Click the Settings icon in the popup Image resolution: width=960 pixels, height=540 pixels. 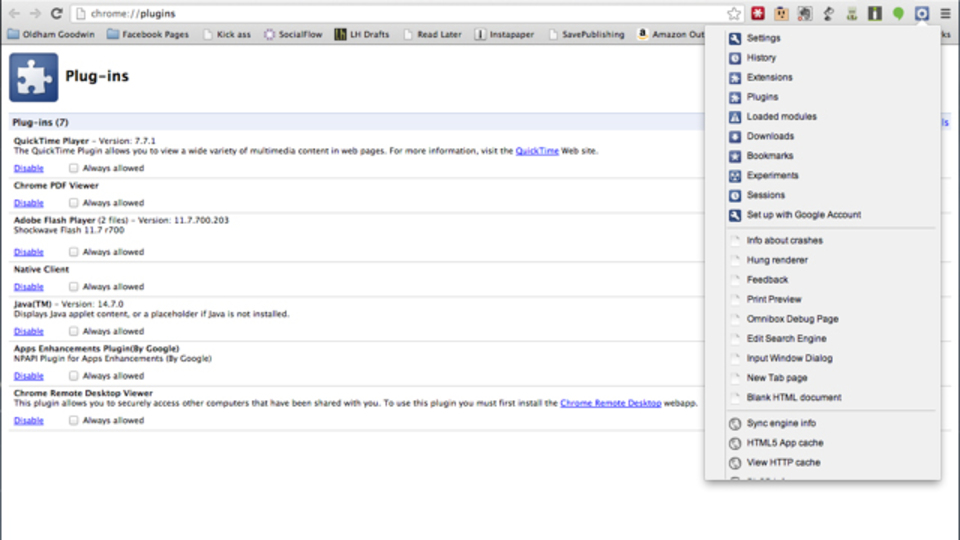coord(735,39)
